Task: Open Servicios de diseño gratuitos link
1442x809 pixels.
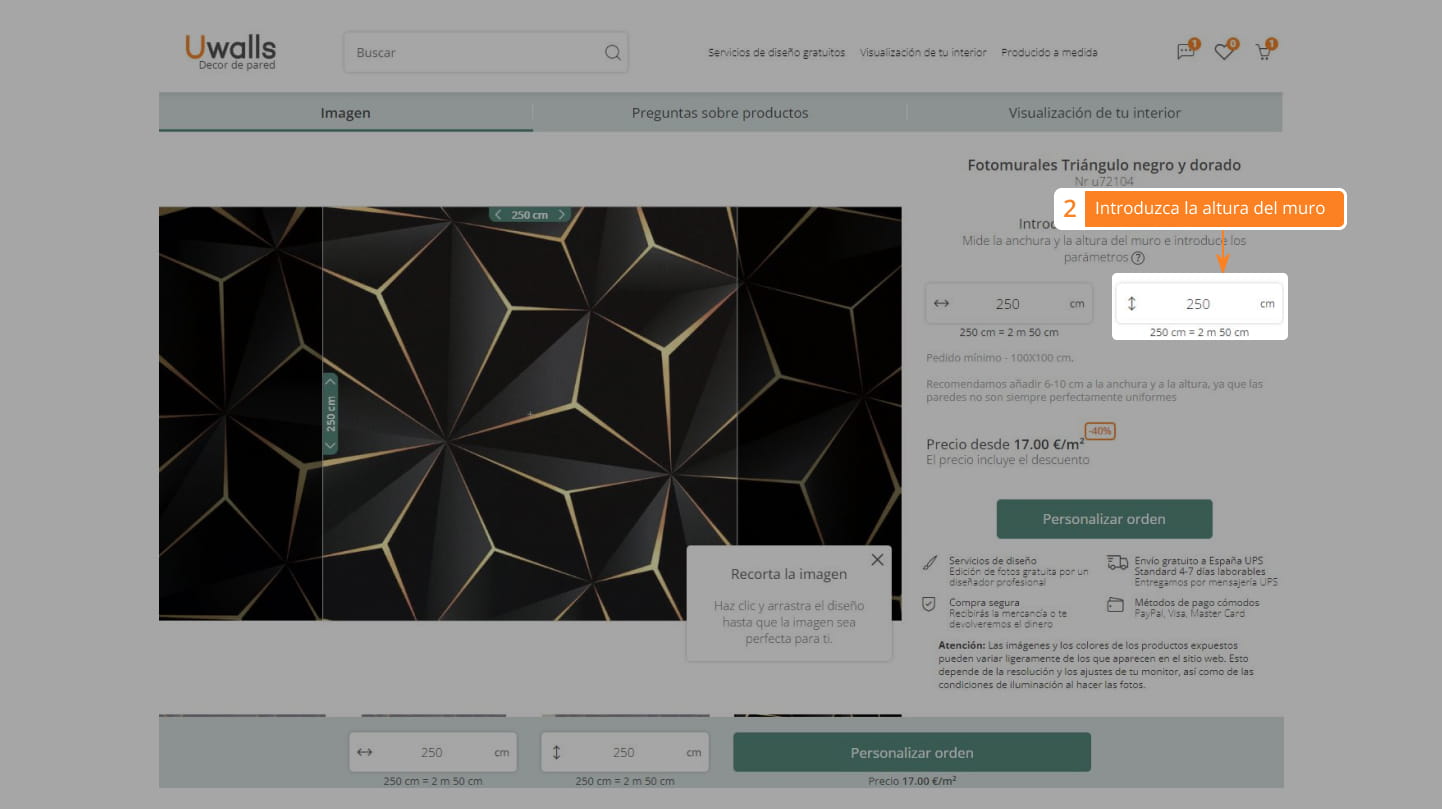Action: coord(776,53)
